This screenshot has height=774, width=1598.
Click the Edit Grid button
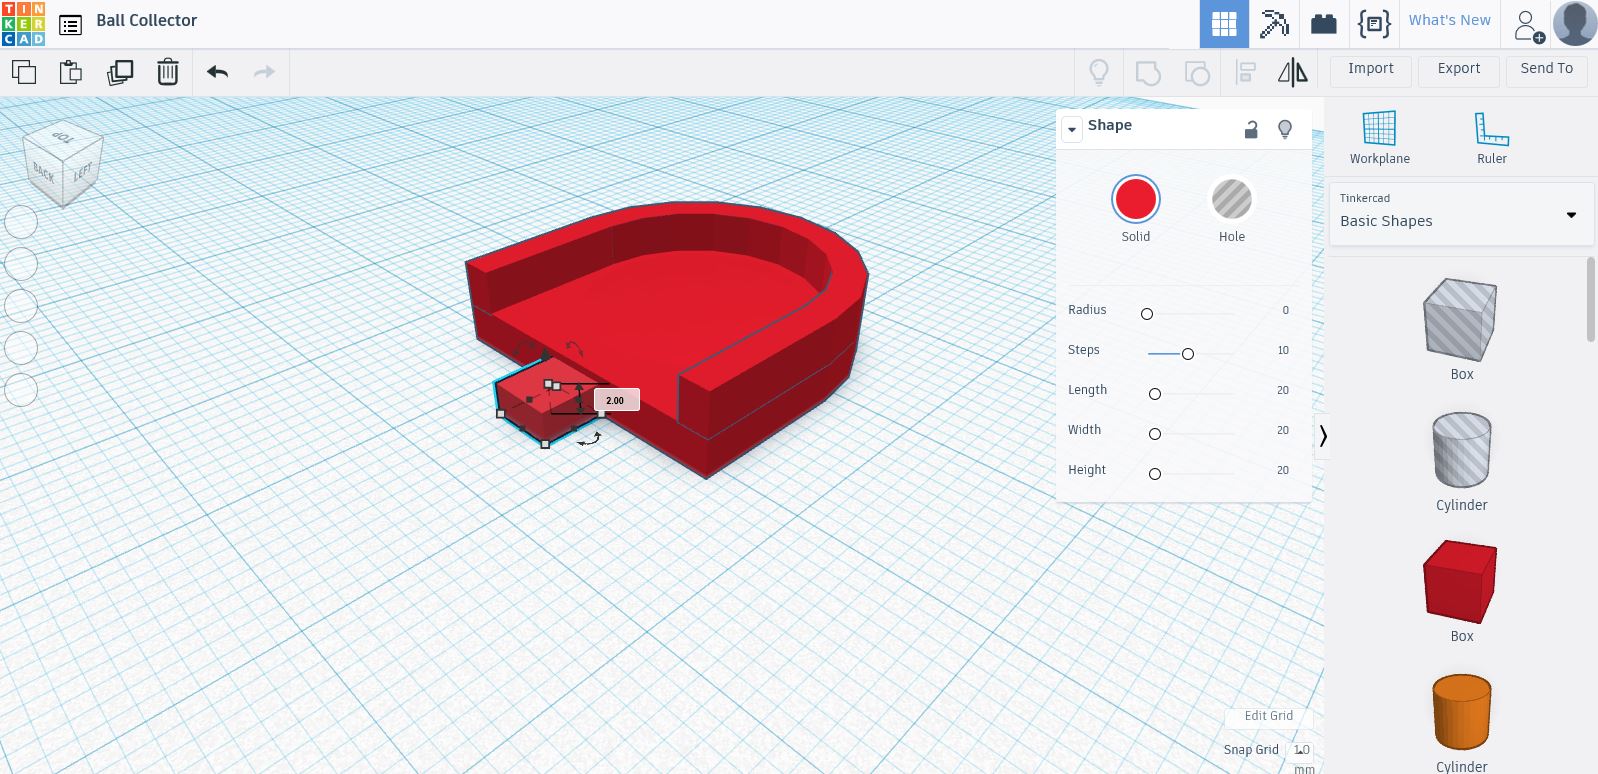pyautogui.click(x=1268, y=716)
